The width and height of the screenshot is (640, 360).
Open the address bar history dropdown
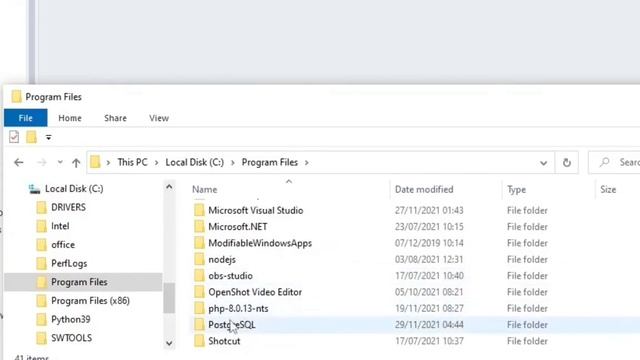pyautogui.click(x=543, y=163)
